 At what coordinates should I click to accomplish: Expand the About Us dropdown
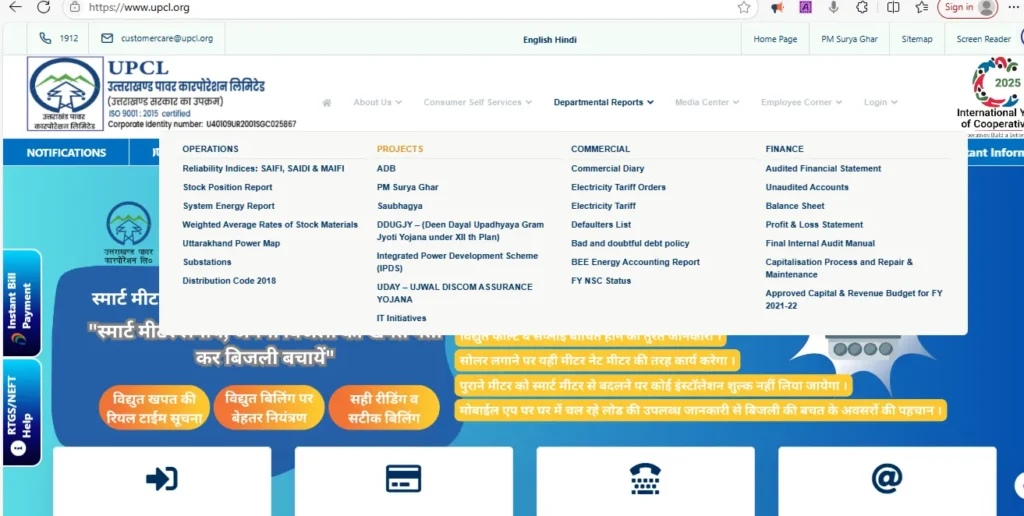point(377,102)
